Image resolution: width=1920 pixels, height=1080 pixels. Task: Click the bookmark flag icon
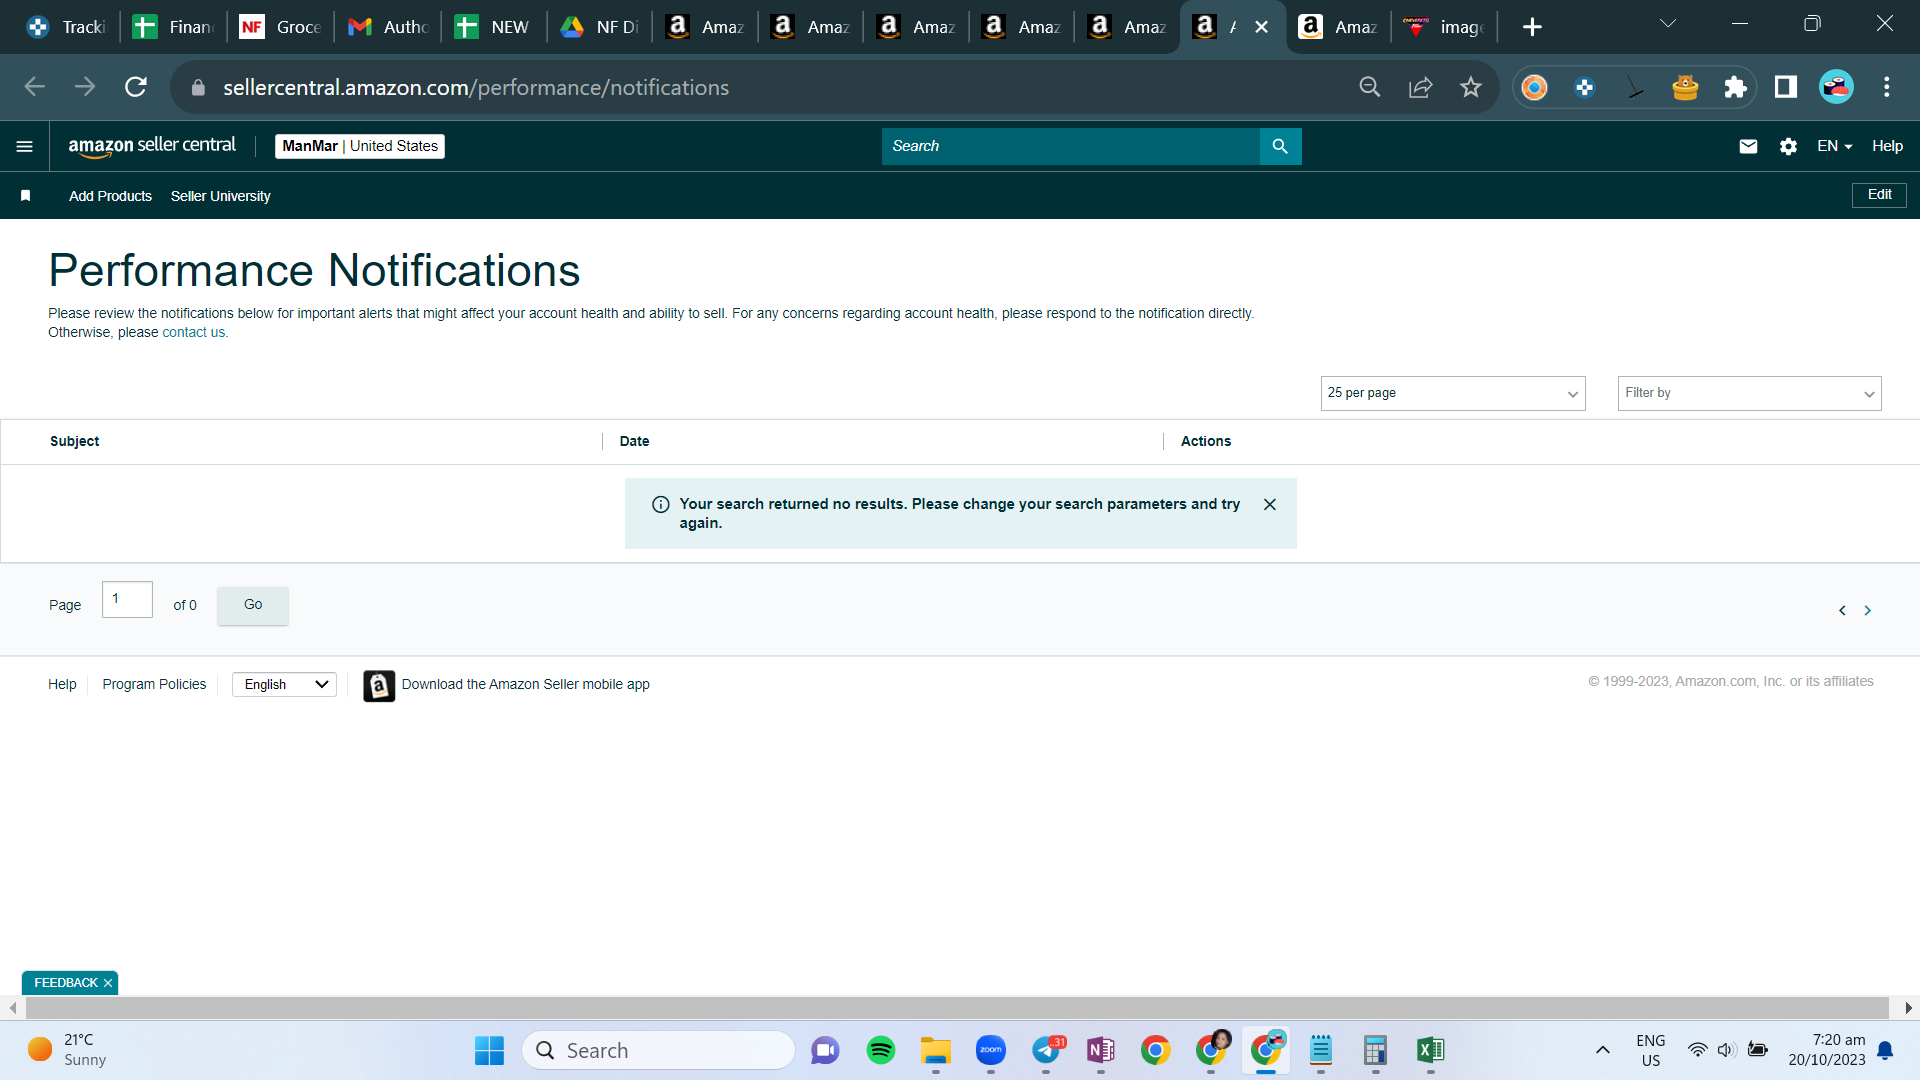[x=26, y=196]
